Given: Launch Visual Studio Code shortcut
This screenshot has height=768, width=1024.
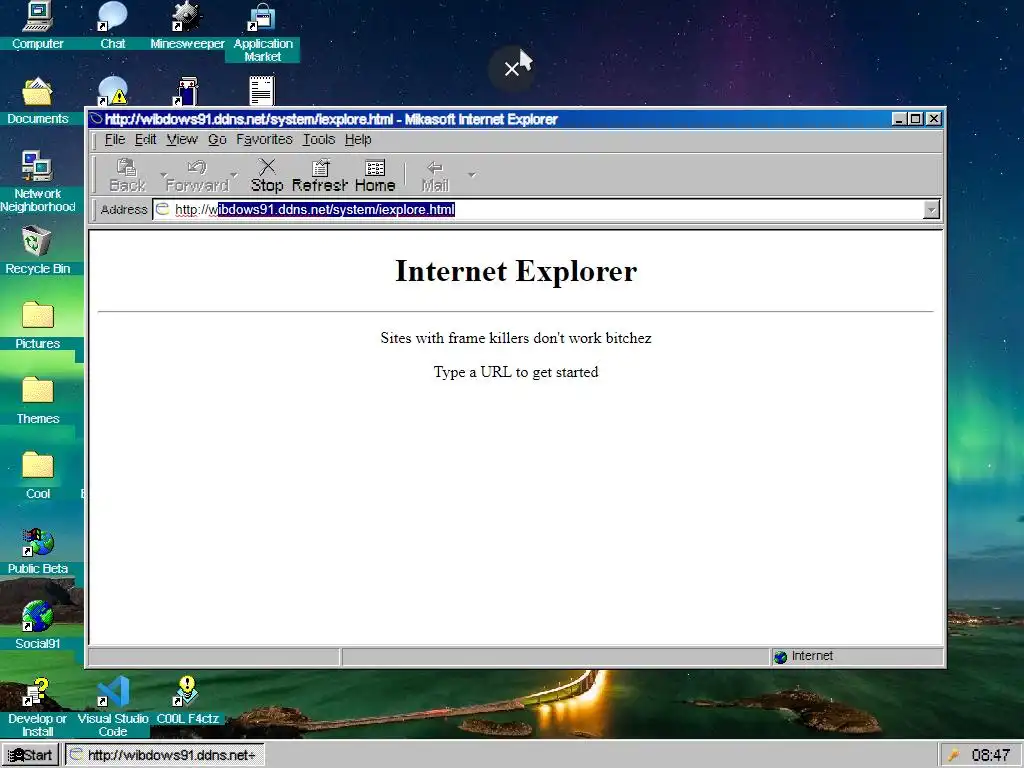Looking at the screenshot, I should point(112,707).
